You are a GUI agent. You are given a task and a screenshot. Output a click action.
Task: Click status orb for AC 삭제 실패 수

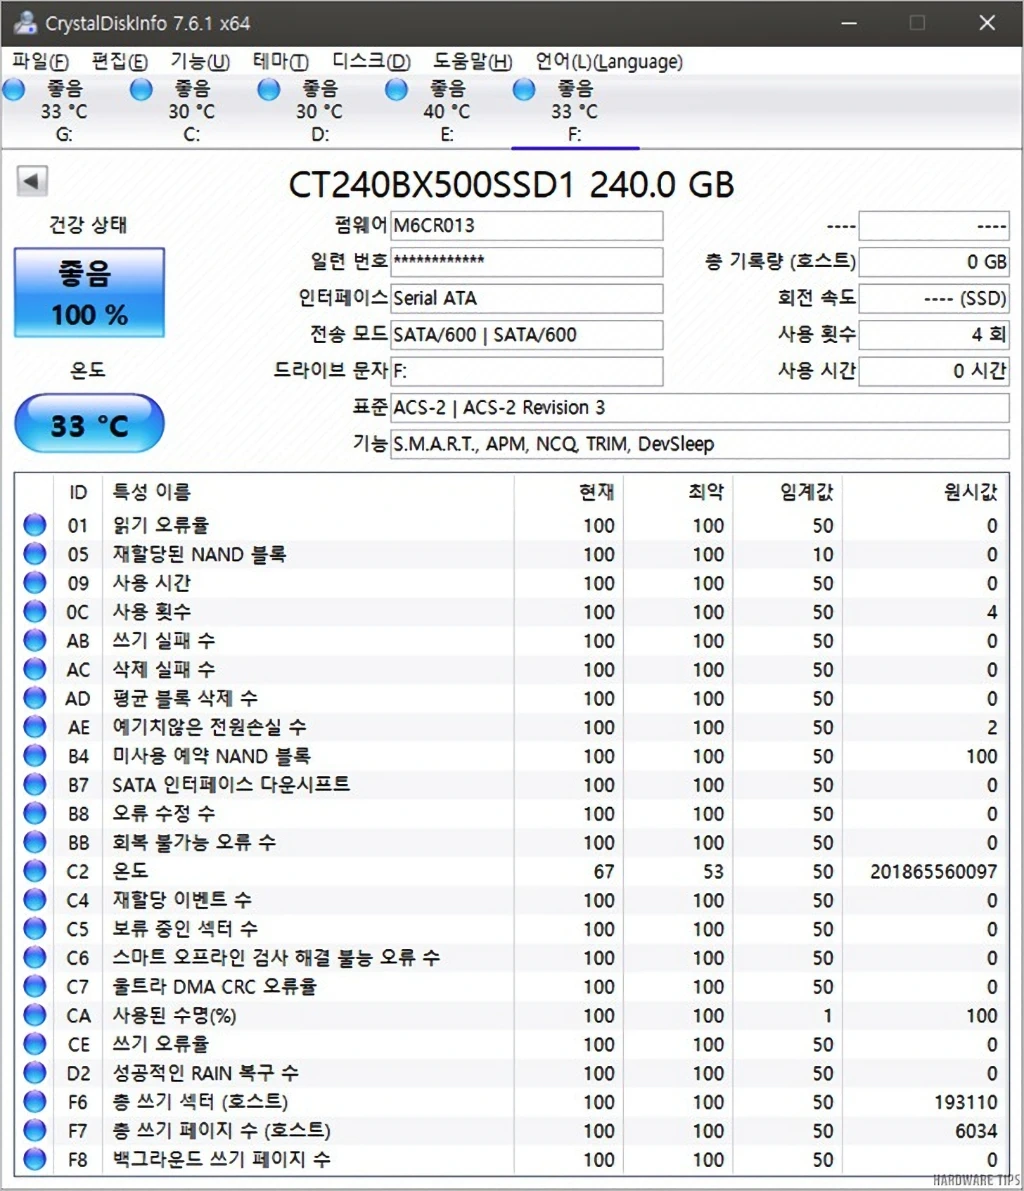coord(34,669)
